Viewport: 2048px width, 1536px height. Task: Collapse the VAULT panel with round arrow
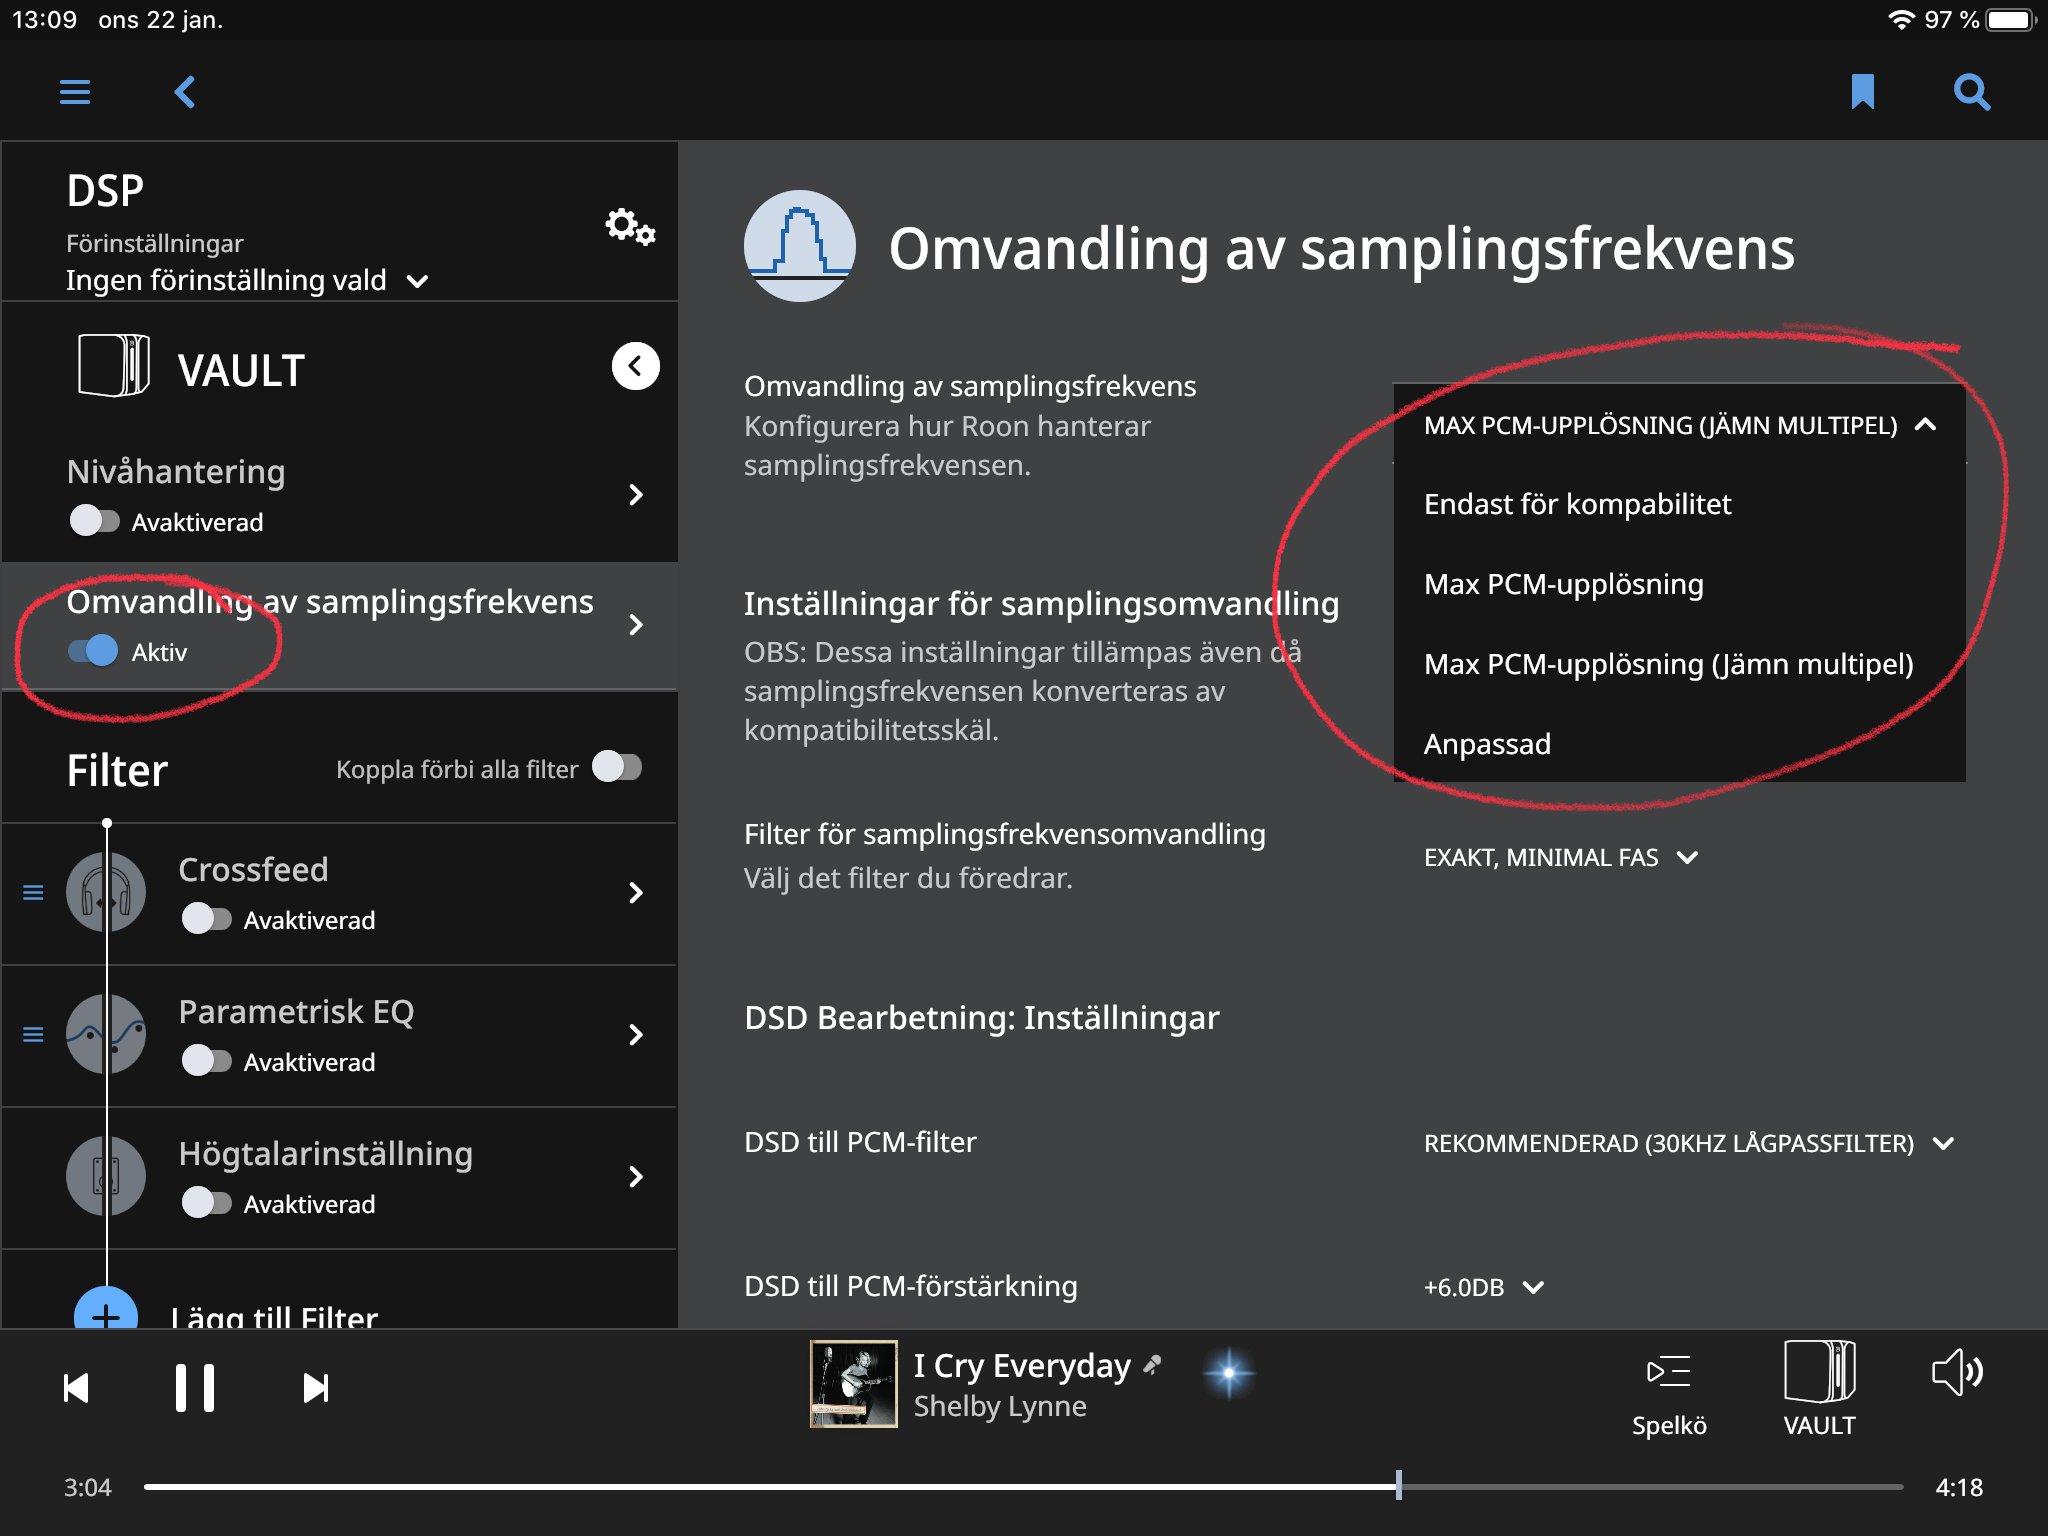pos(635,366)
